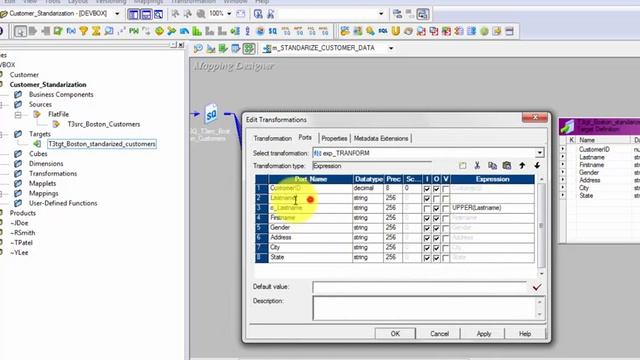Image resolution: width=640 pixels, height=360 pixels.
Task: Click the zoom magnifier icon beside 100%
Action: [201, 14]
